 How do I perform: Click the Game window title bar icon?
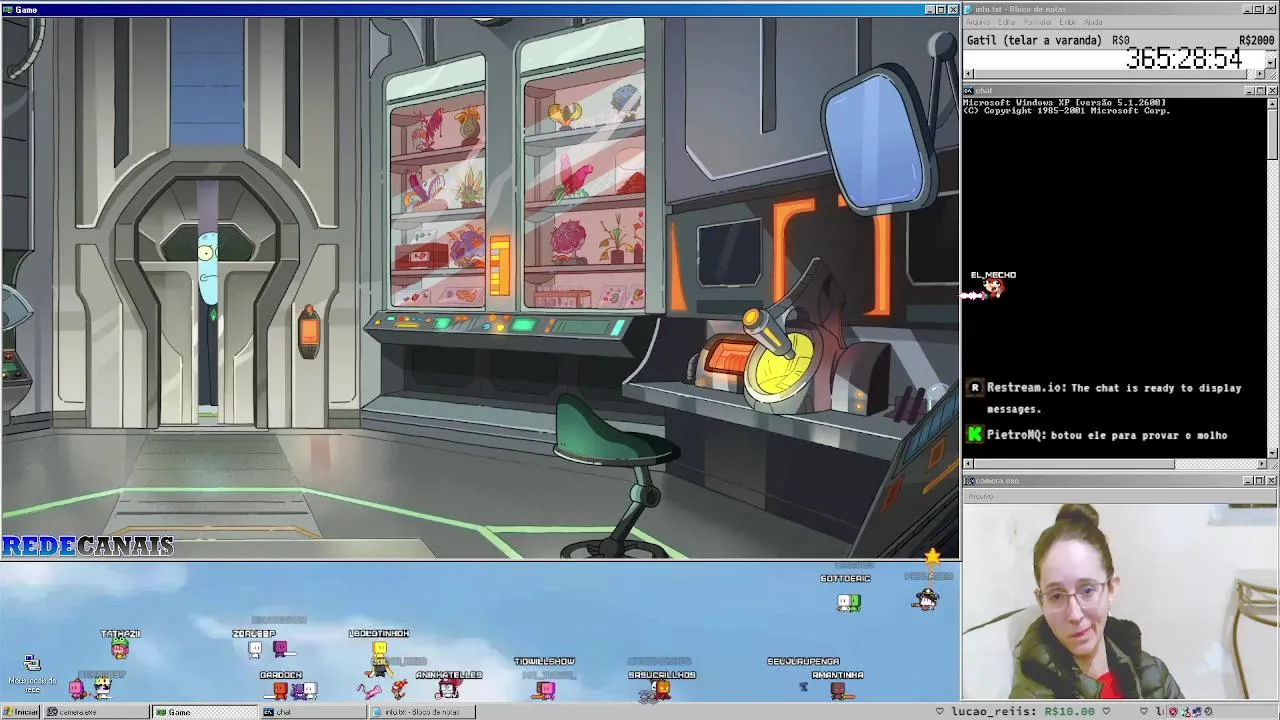coord(7,9)
